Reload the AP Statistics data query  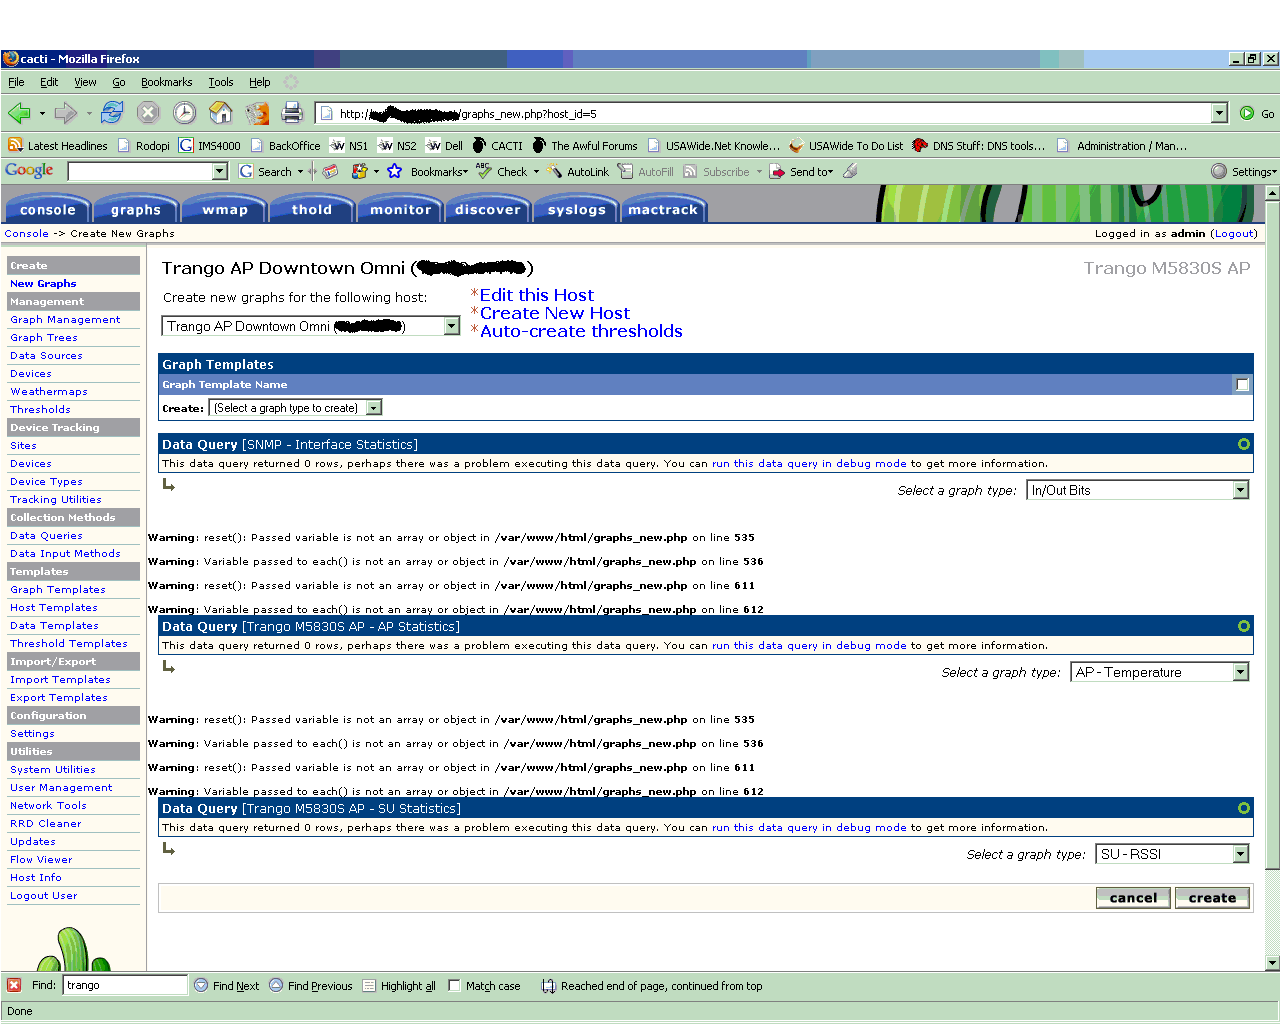tap(1244, 626)
